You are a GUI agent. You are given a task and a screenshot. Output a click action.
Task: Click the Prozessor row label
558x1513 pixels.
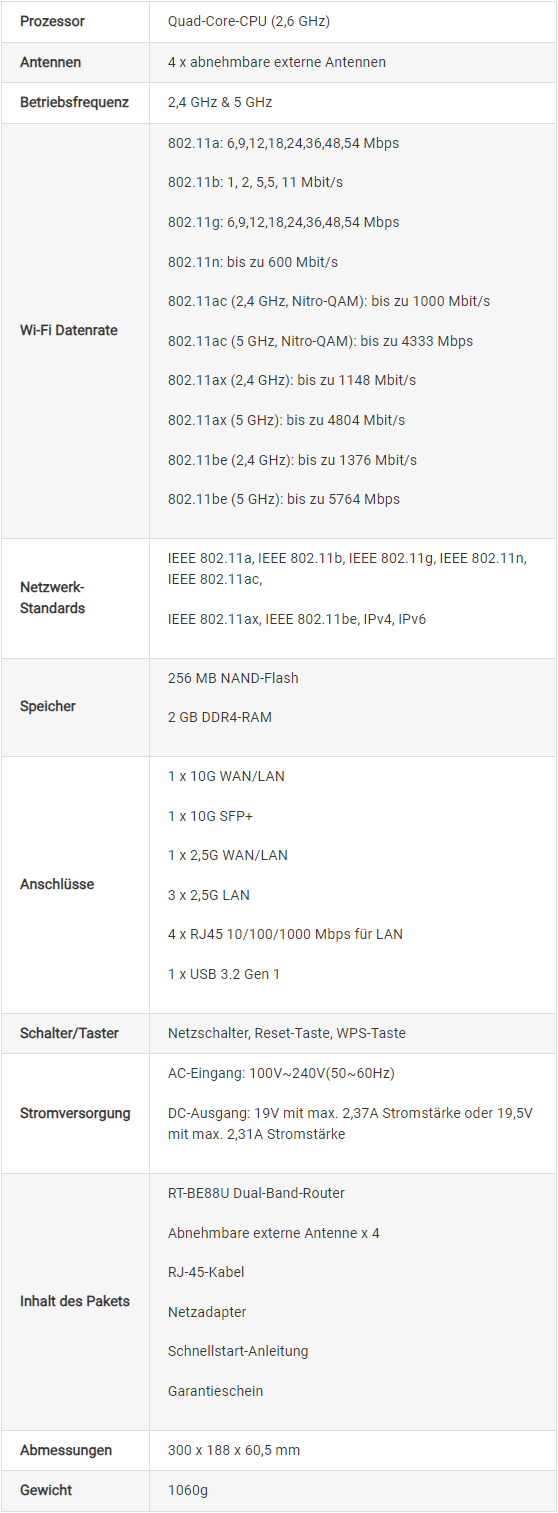[x=52, y=21]
